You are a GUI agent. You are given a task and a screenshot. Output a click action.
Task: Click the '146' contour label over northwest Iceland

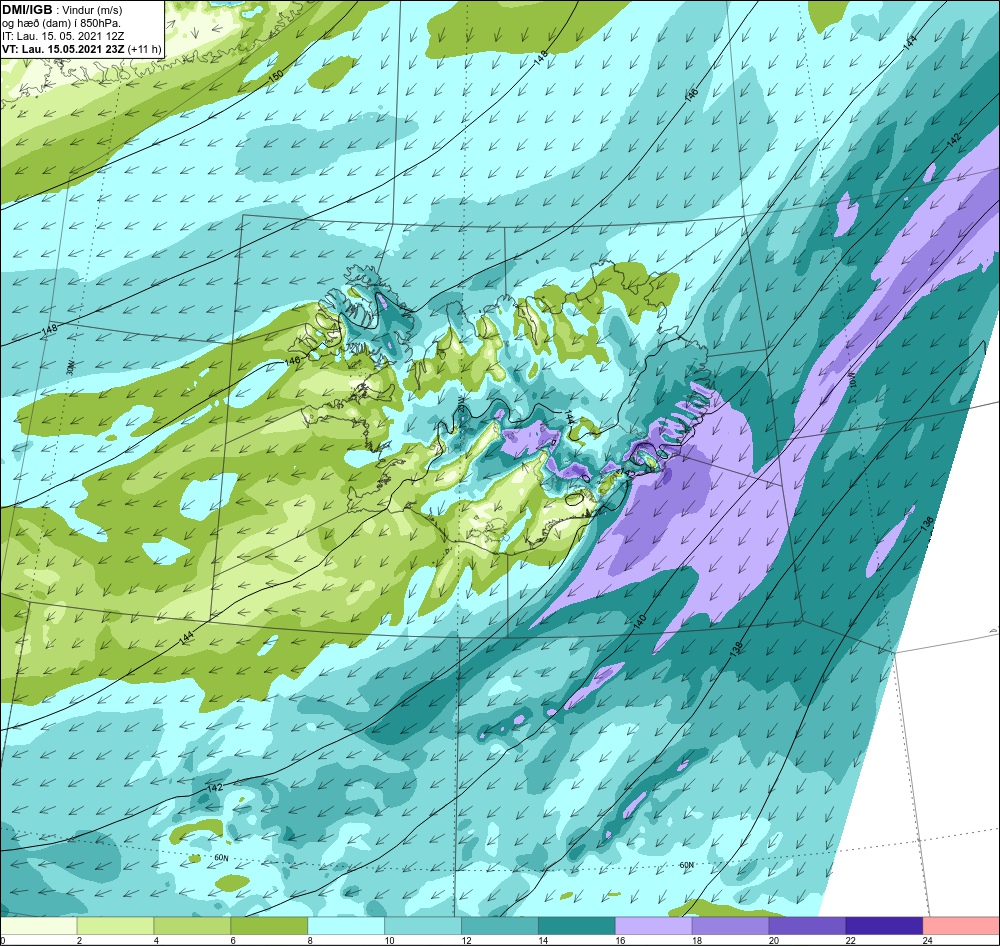(292, 361)
